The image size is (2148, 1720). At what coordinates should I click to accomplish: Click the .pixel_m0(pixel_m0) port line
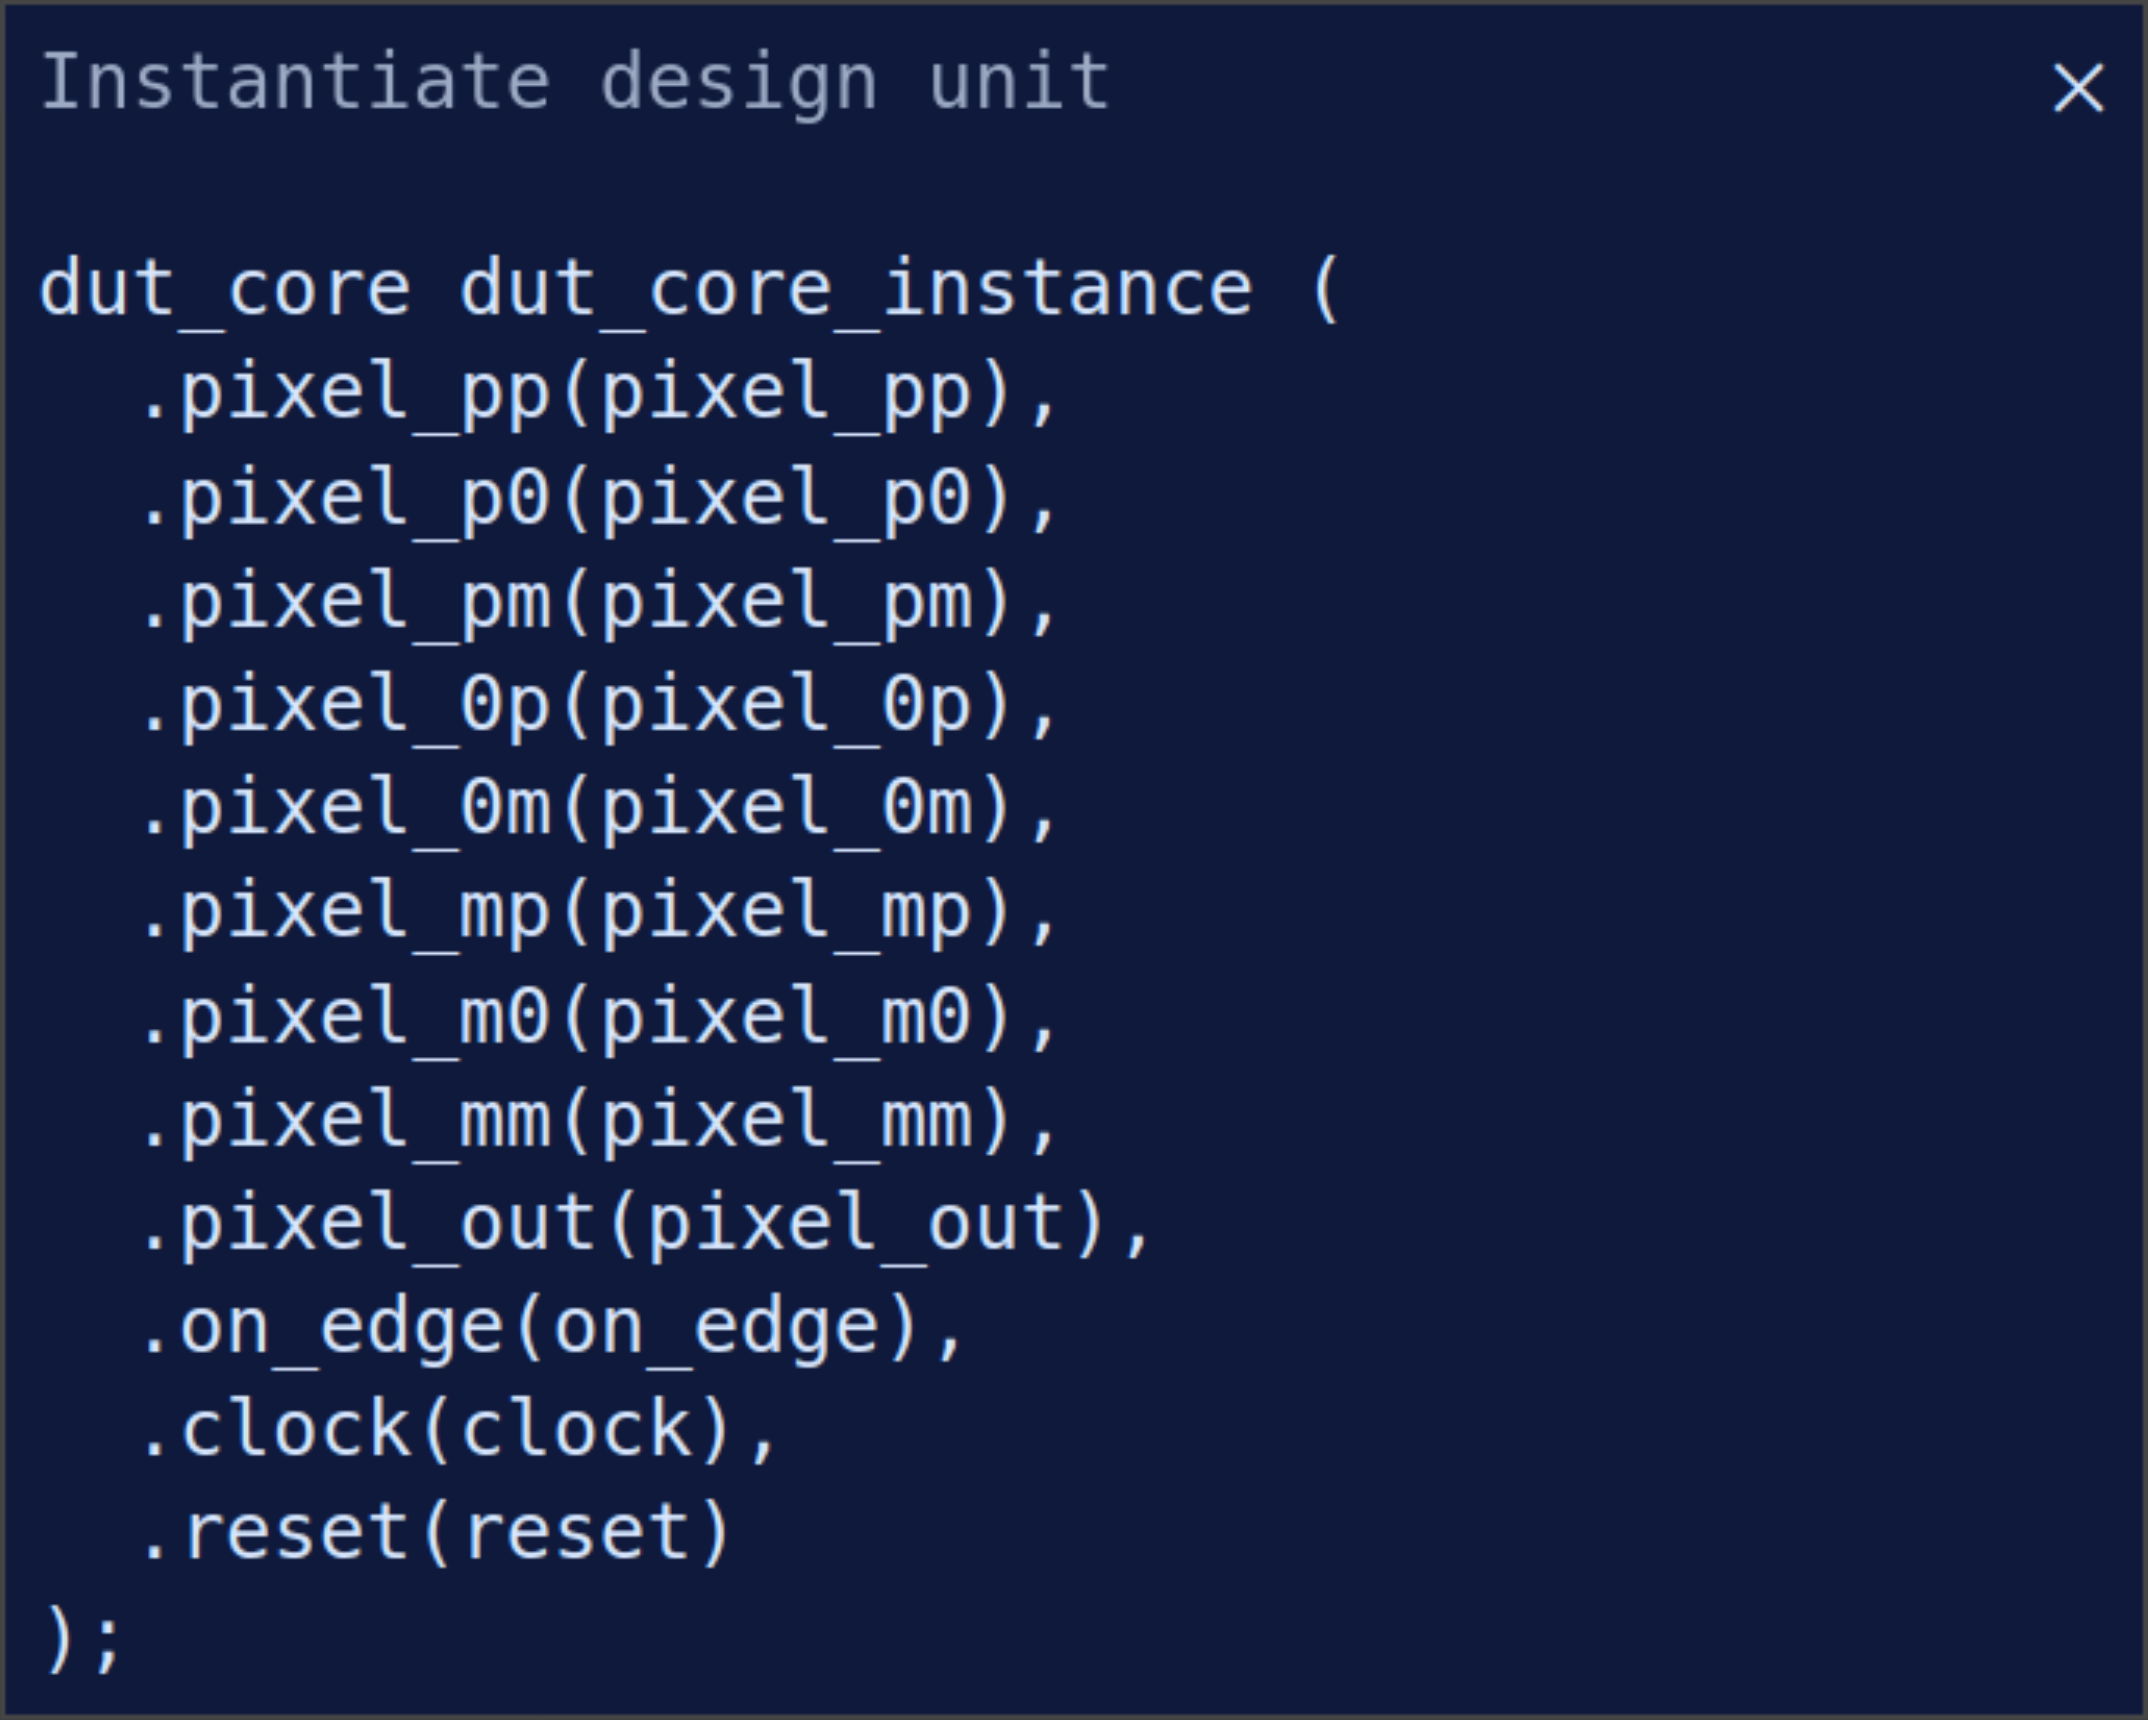click(x=598, y=1018)
